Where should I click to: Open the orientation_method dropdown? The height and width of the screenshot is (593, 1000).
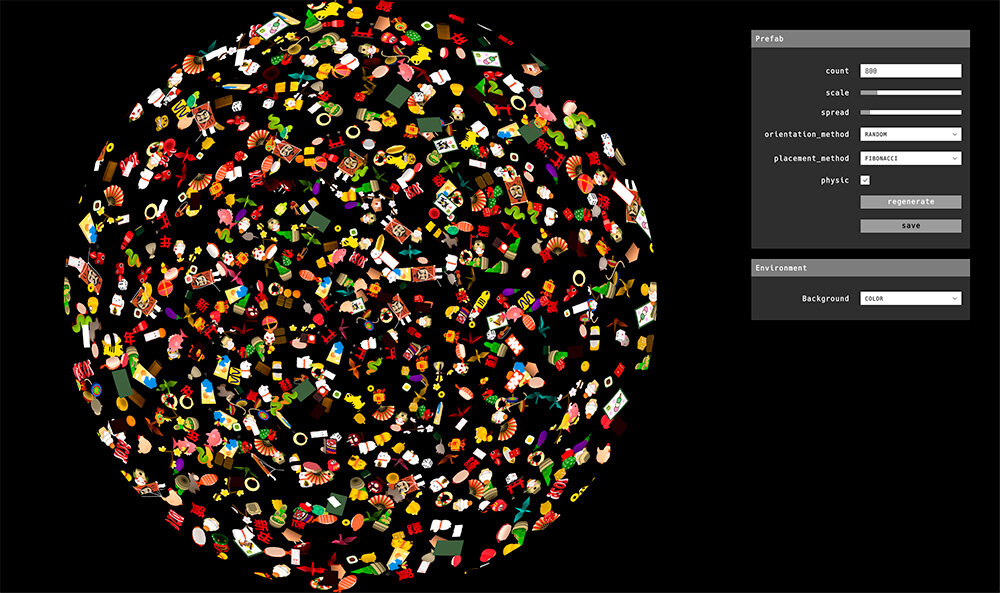[910, 134]
